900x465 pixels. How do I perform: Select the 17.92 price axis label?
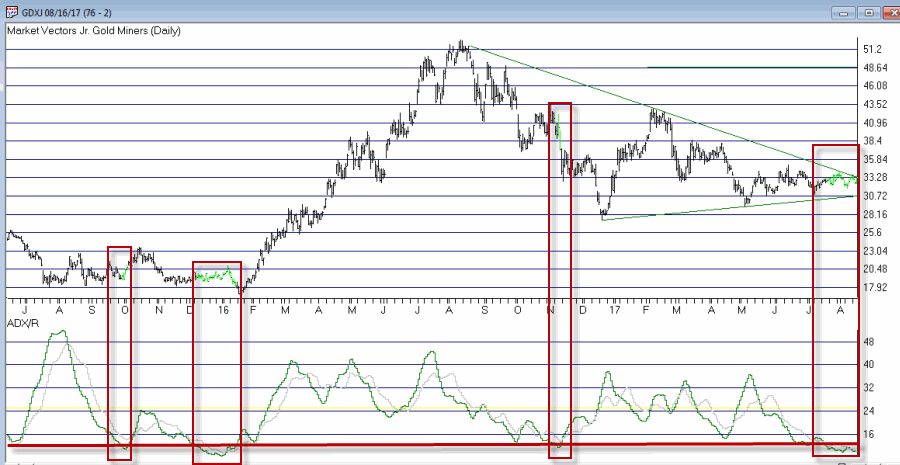[x=875, y=288]
